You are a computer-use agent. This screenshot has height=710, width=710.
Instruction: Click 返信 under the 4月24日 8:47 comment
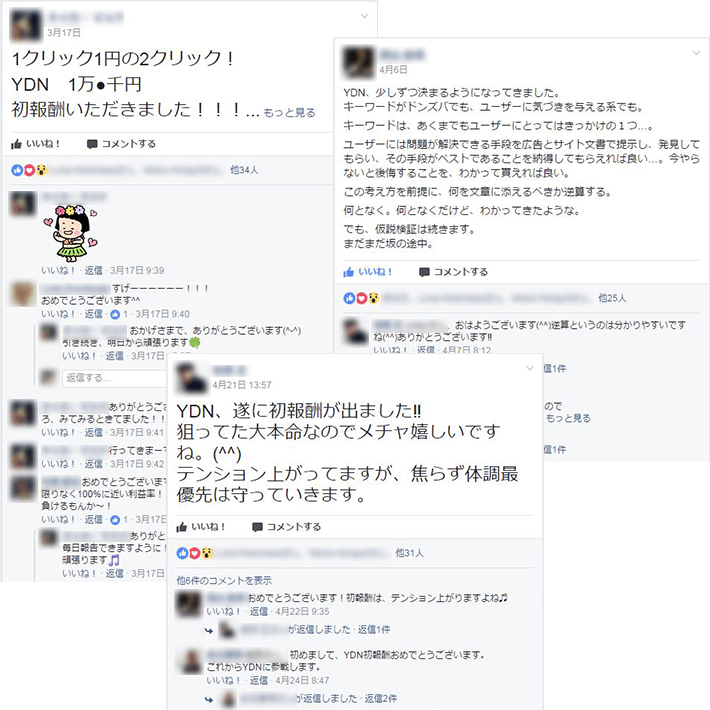(x=259, y=680)
